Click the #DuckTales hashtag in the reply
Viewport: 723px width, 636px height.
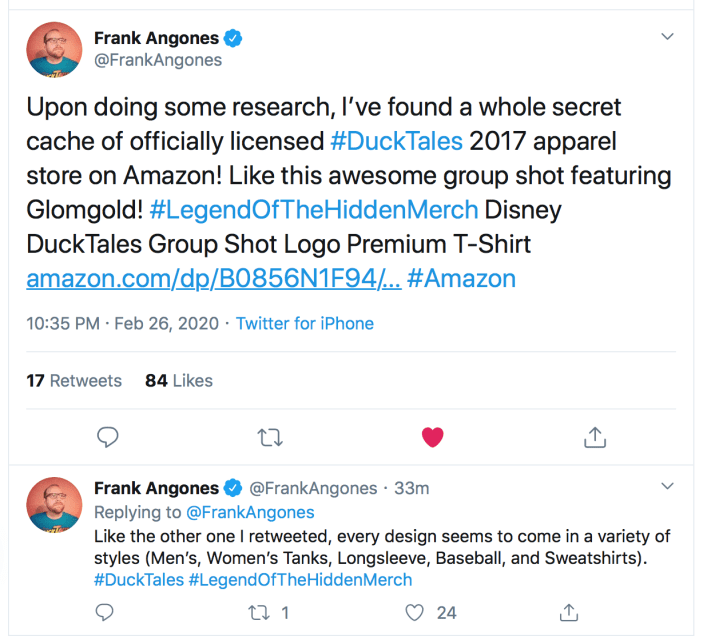click(139, 580)
